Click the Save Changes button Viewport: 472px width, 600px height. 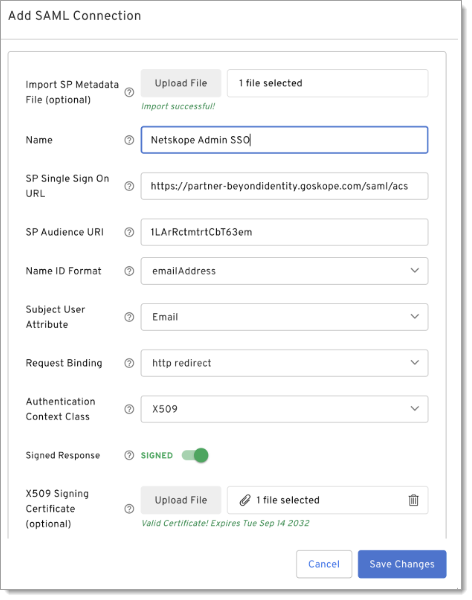click(x=402, y=564)
